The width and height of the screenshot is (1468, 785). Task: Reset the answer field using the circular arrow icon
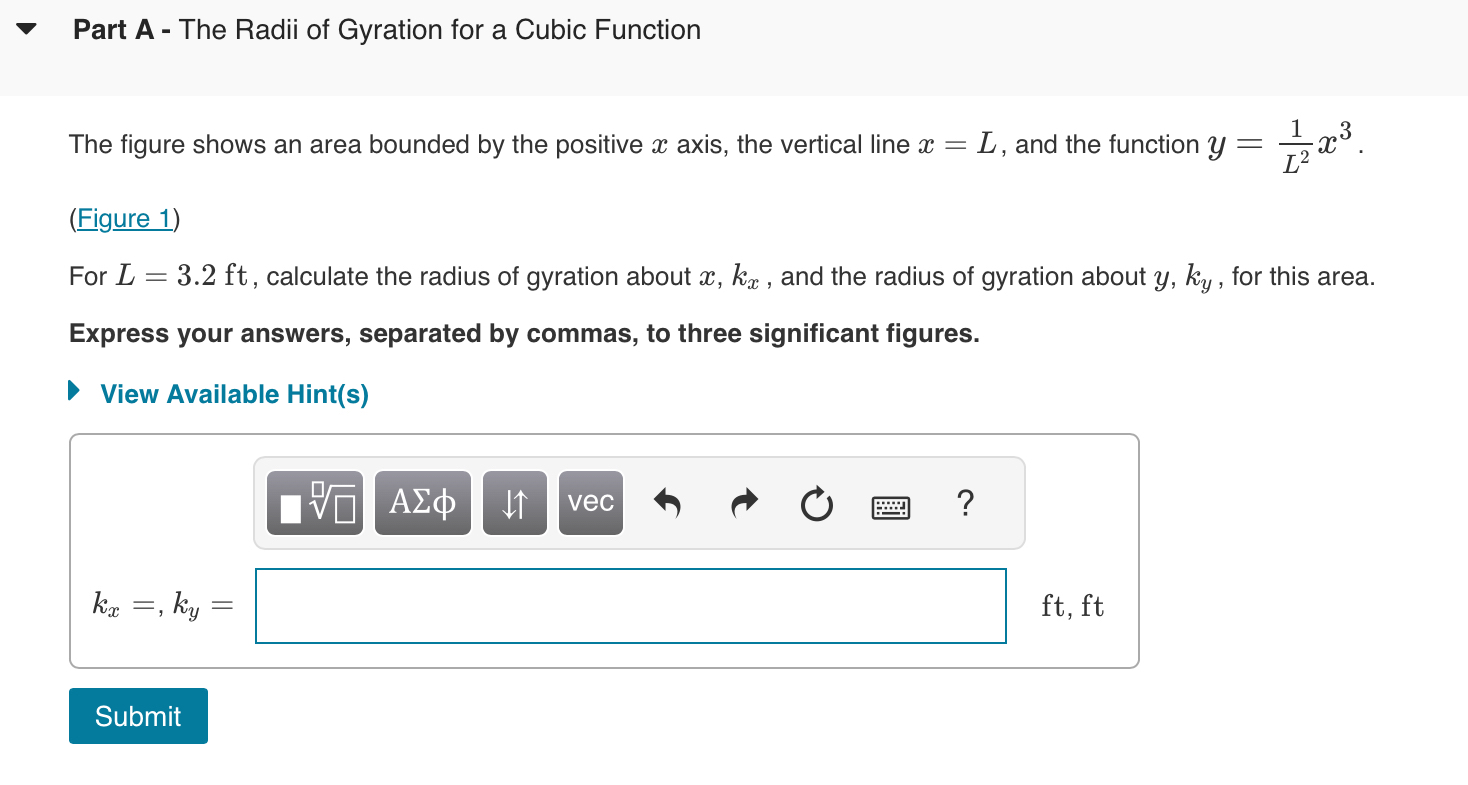point(816,505)
